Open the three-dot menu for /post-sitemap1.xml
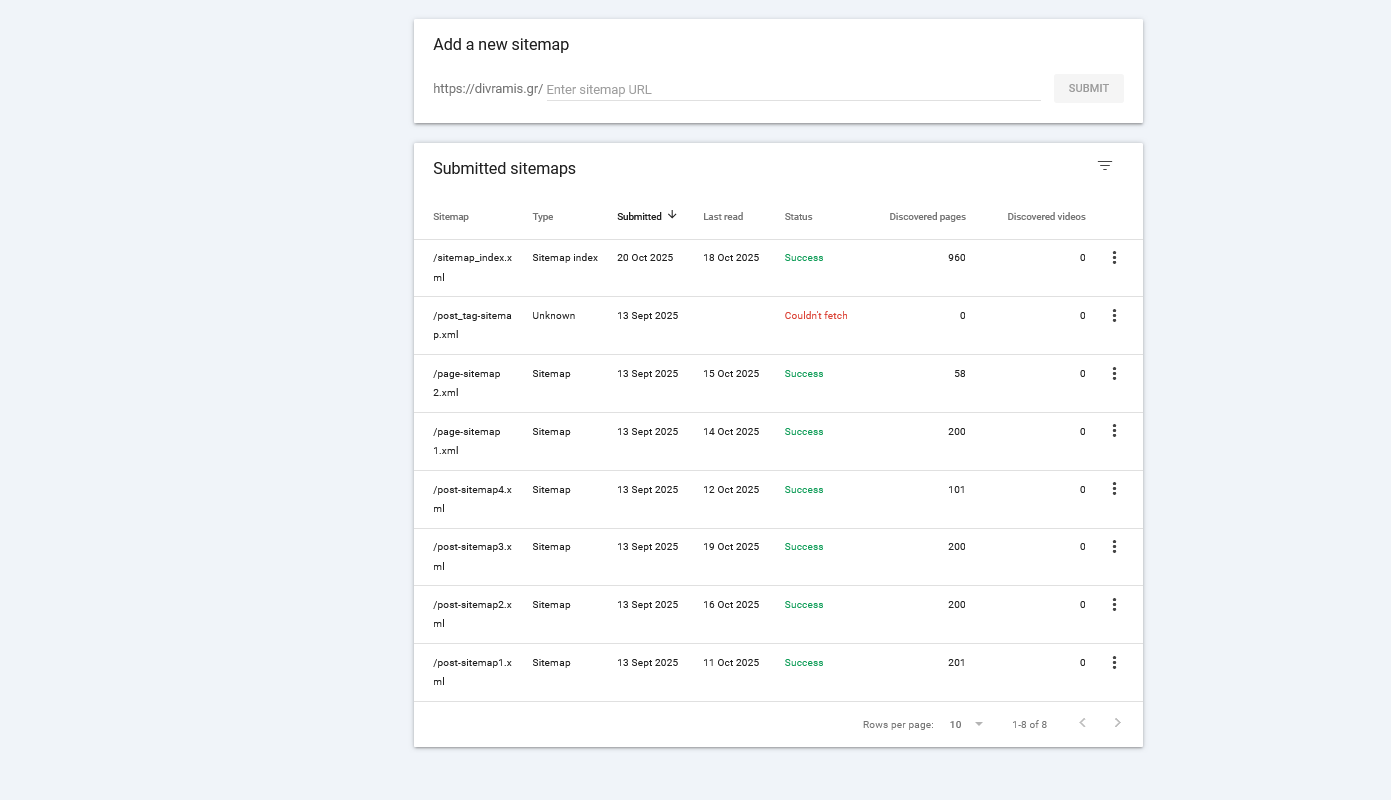The image size is (1392, 800). (1114, 662)
